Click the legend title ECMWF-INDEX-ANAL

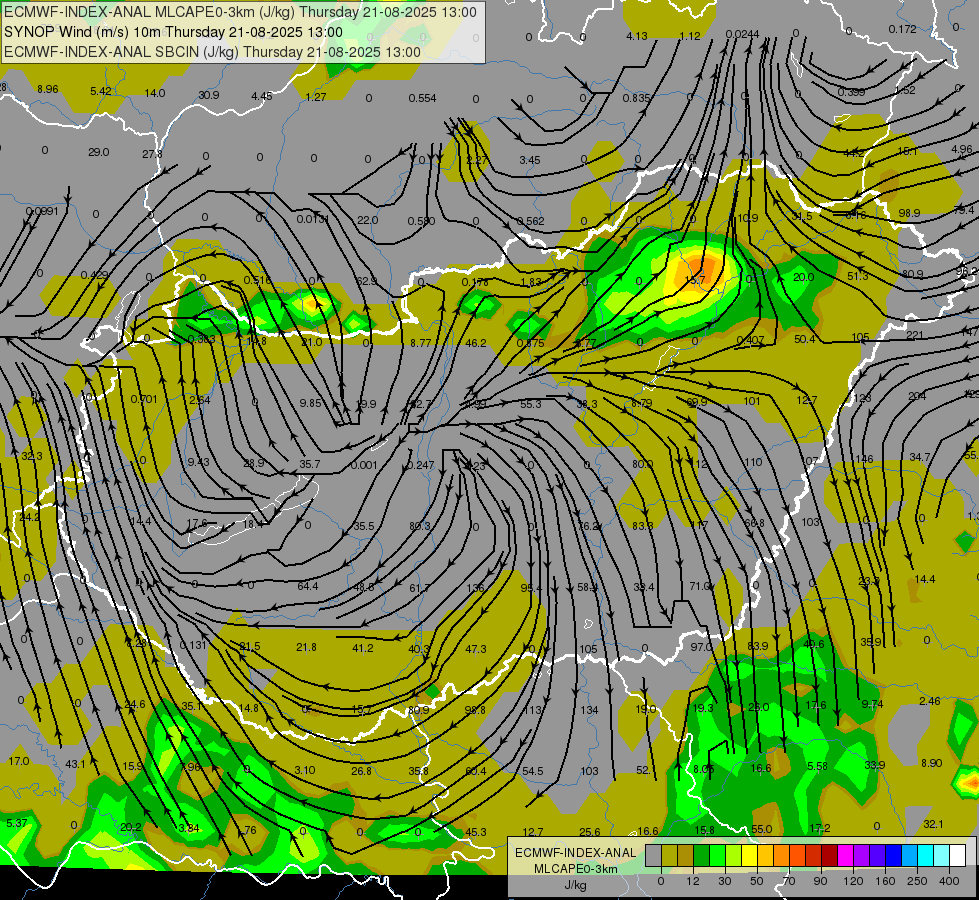(575, 853)
